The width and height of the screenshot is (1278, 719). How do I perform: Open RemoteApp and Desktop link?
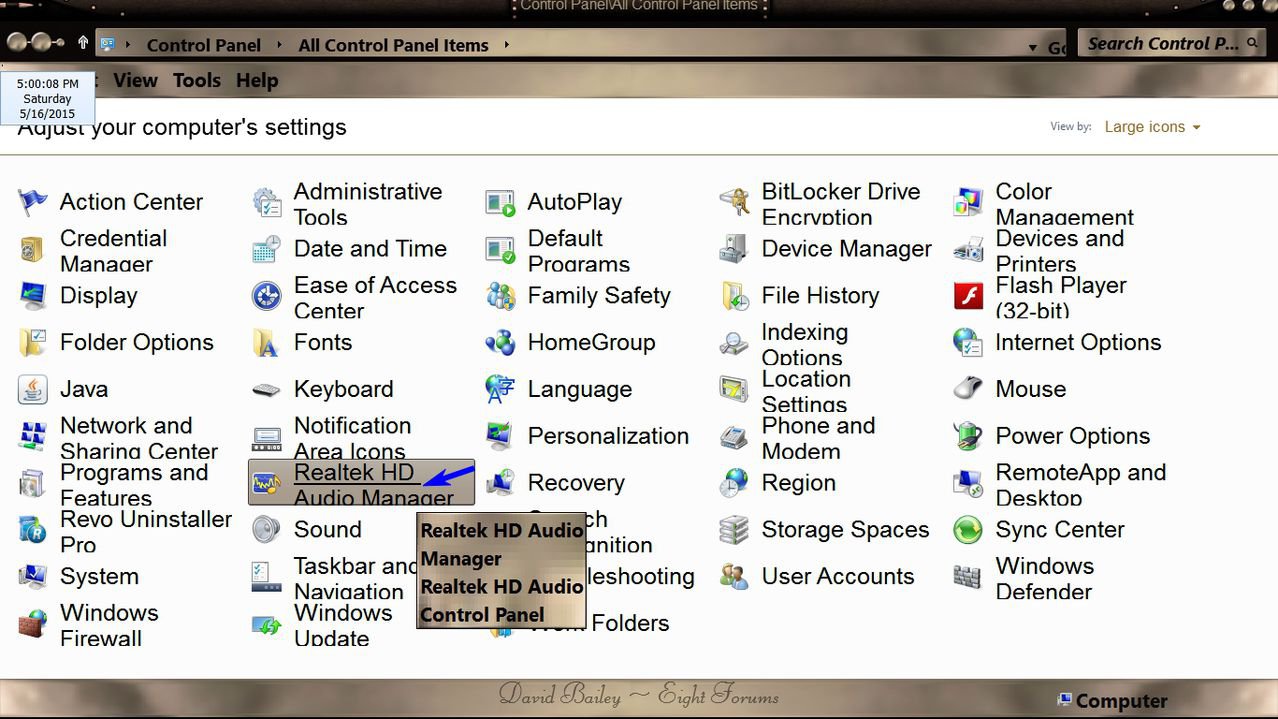[x=1081, y=484]
